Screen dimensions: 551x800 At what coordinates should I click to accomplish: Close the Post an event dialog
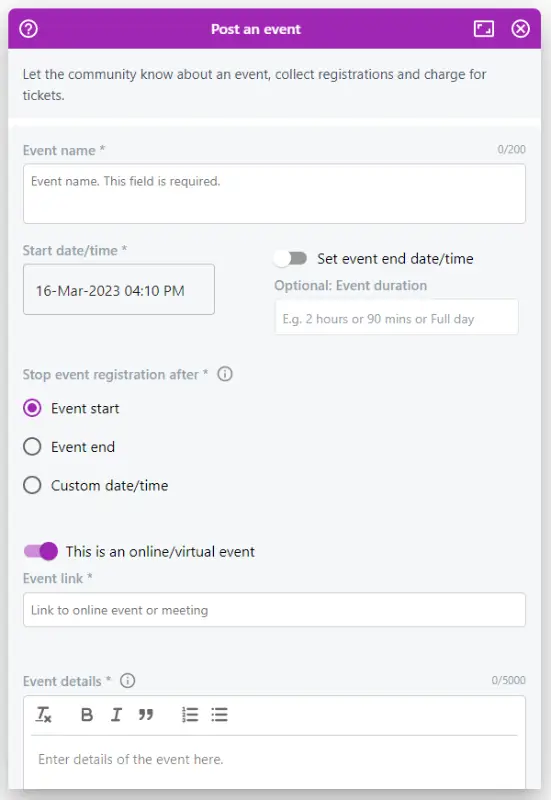click(520, 29)
